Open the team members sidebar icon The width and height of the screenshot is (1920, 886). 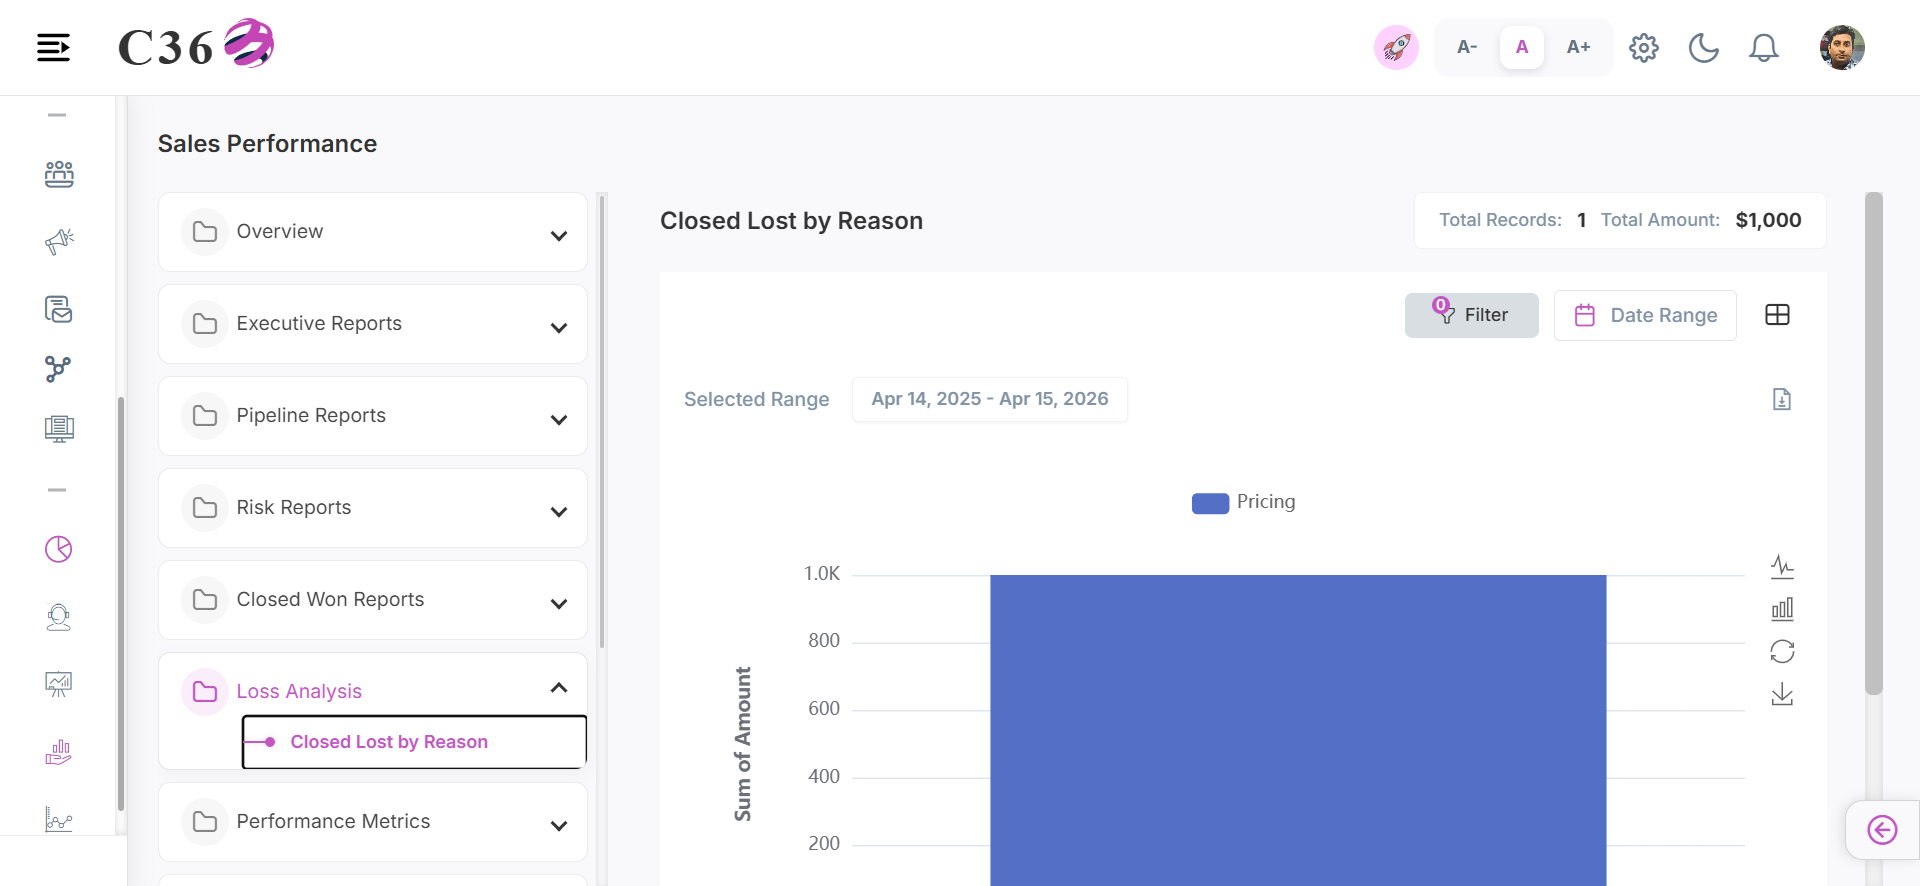59,174
